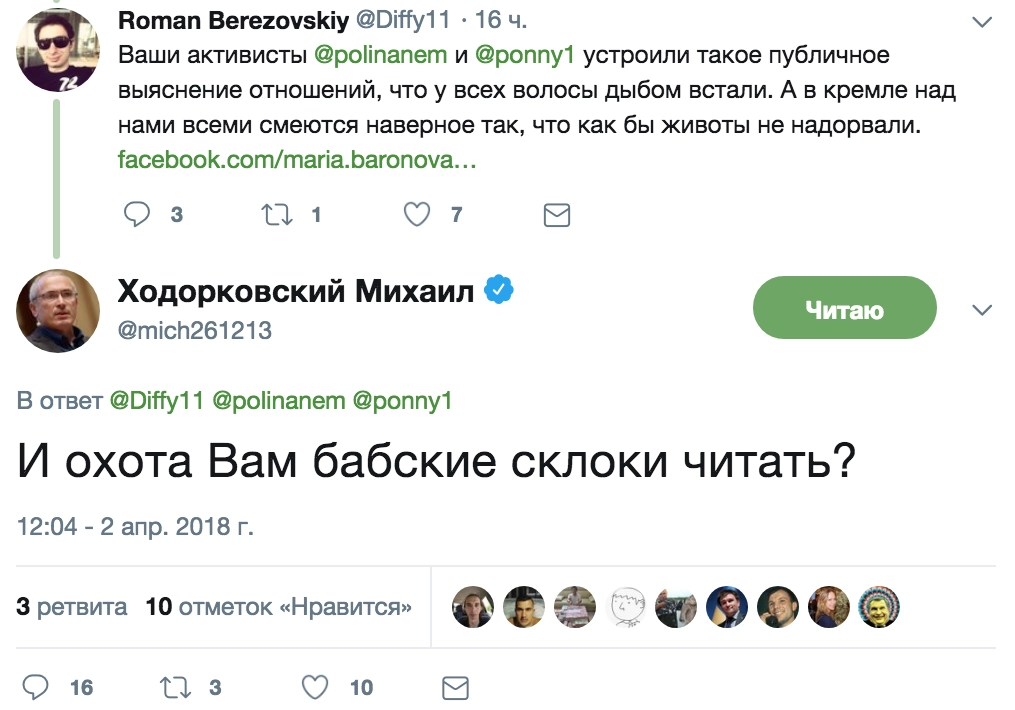Toggle the green Читаю follow button
The image size is (1015, 710).
pos(844,310)
